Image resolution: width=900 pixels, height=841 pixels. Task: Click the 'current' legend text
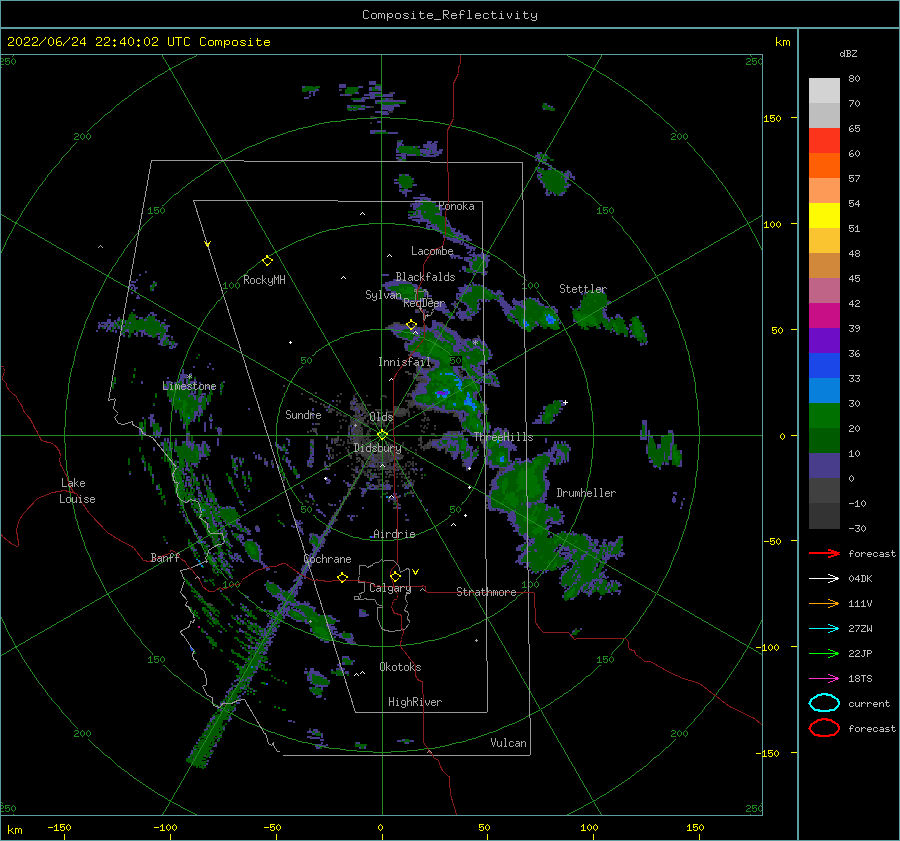click(869, 703)
